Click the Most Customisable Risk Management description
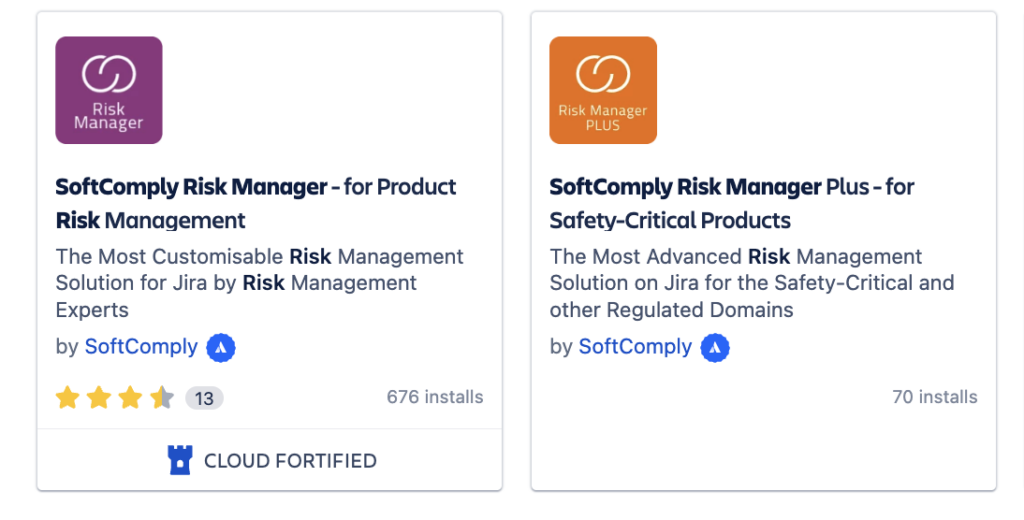Image resolution: width=1024 pixels, height=520 pixels. (x=259, y=283)
